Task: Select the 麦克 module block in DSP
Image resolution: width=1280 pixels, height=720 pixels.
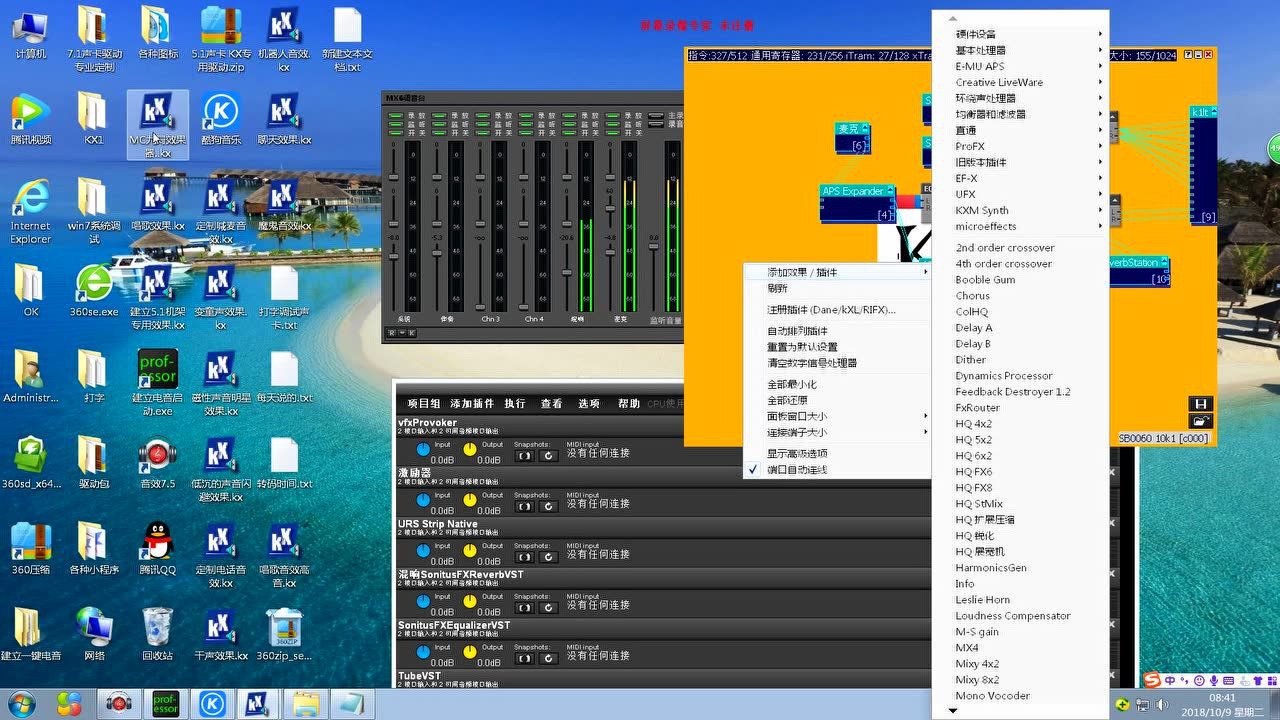Action: [853, 138]
